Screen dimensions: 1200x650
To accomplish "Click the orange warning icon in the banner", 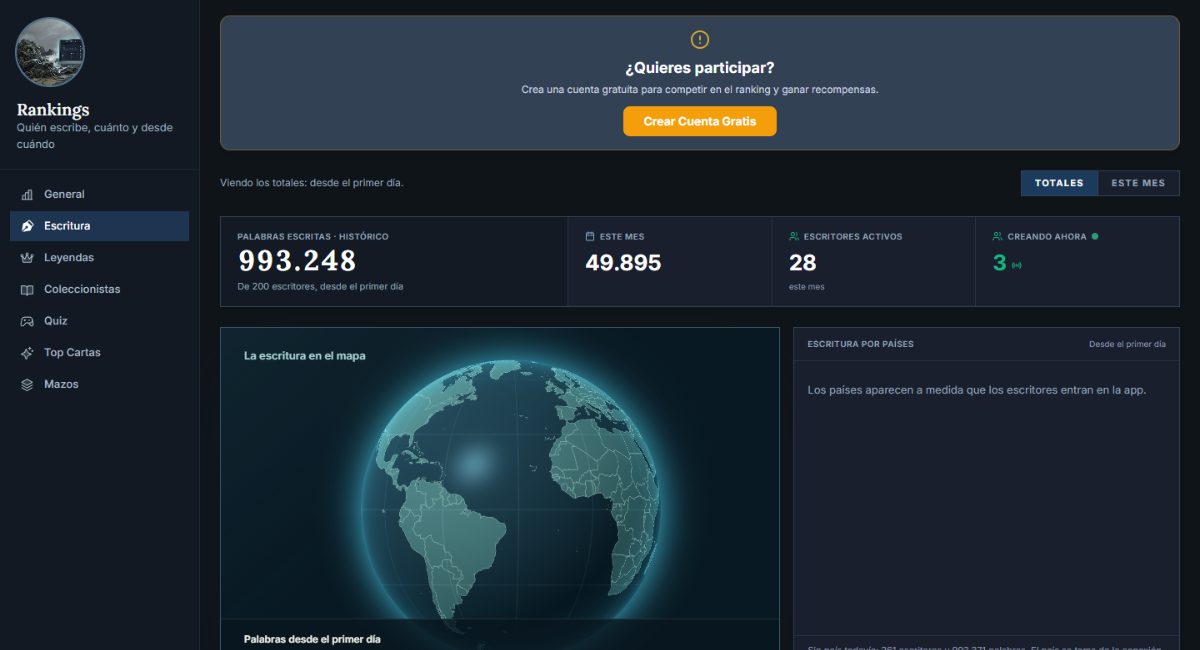I will point(700,39).
